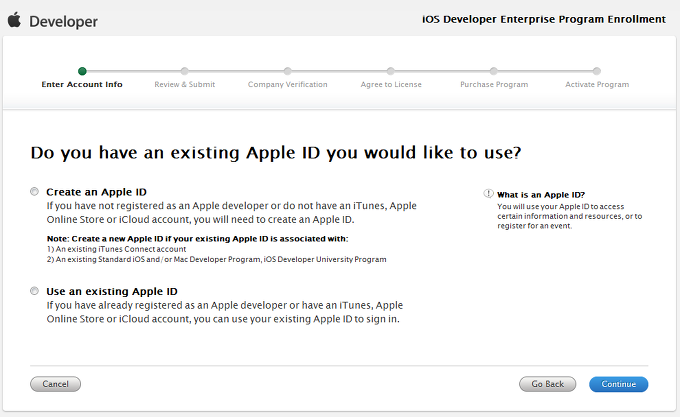This screenshot has height=417, width=680.
Task: Click the progress dot above Activate Program
Action: click(x=597, y=71)
